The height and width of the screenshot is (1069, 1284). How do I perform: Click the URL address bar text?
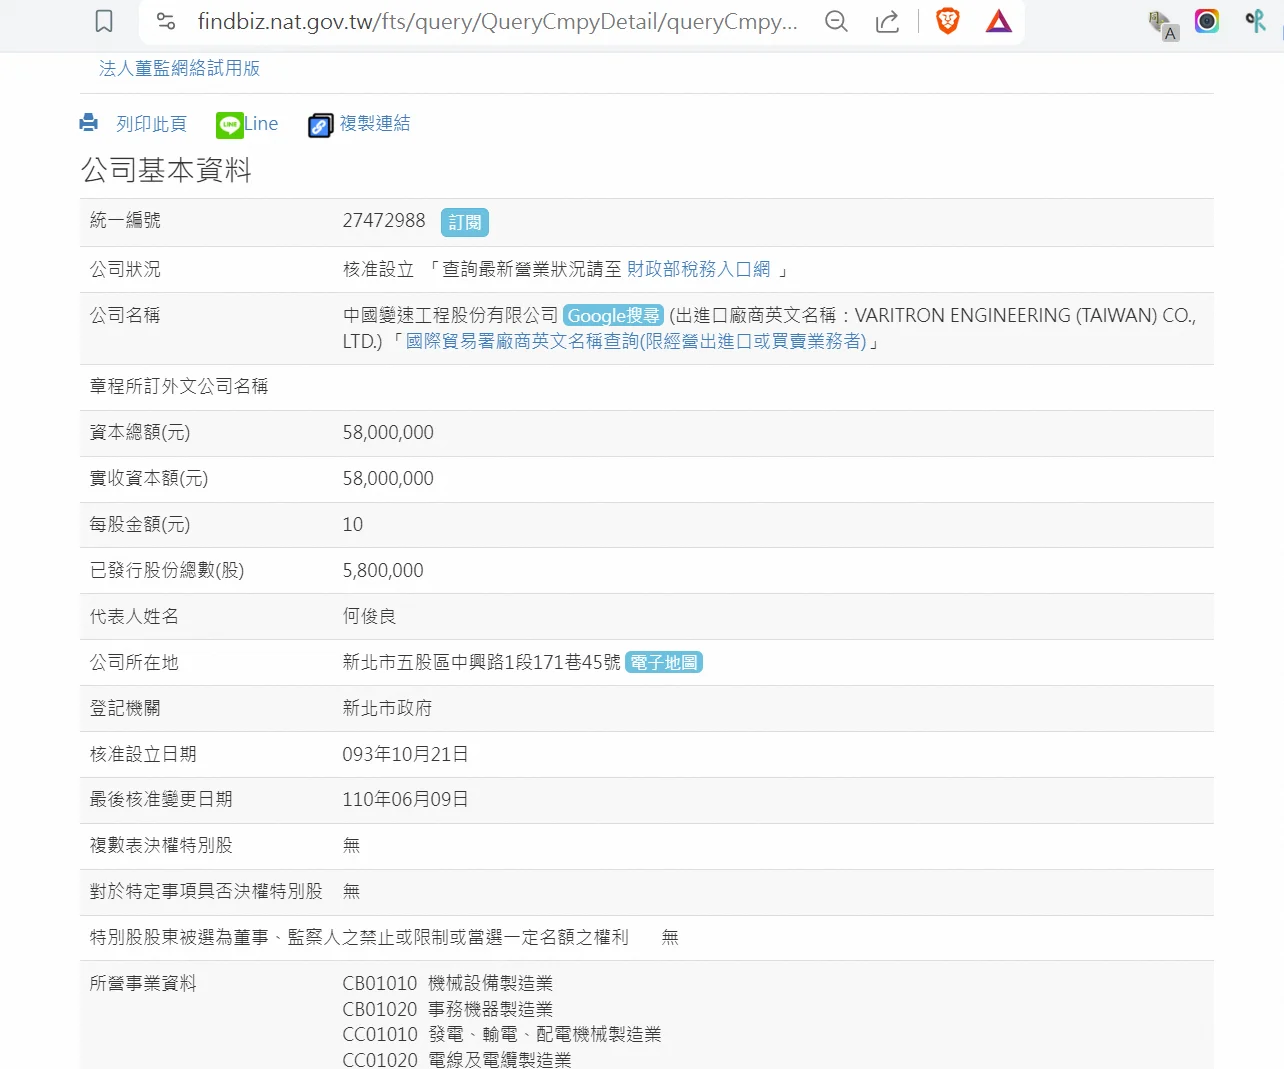[x=497, y=21]
